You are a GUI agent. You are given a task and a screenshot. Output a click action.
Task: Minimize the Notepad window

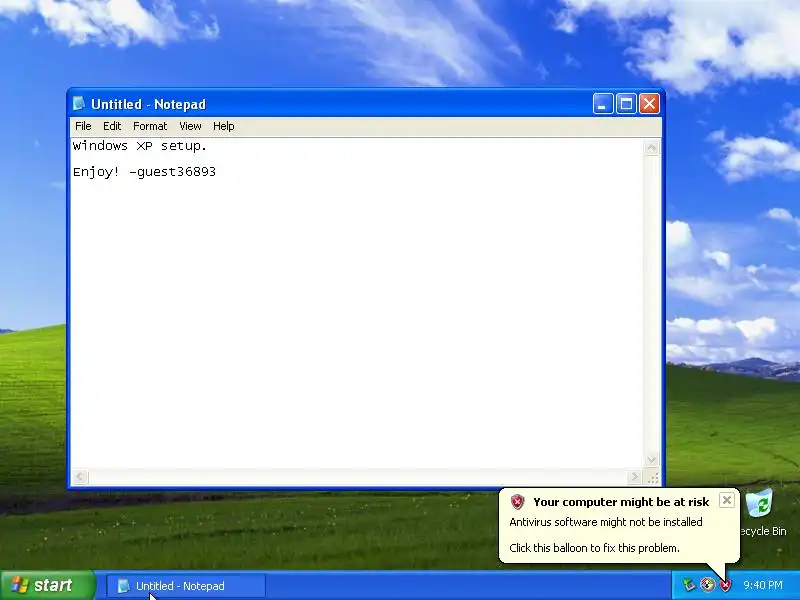603,104
